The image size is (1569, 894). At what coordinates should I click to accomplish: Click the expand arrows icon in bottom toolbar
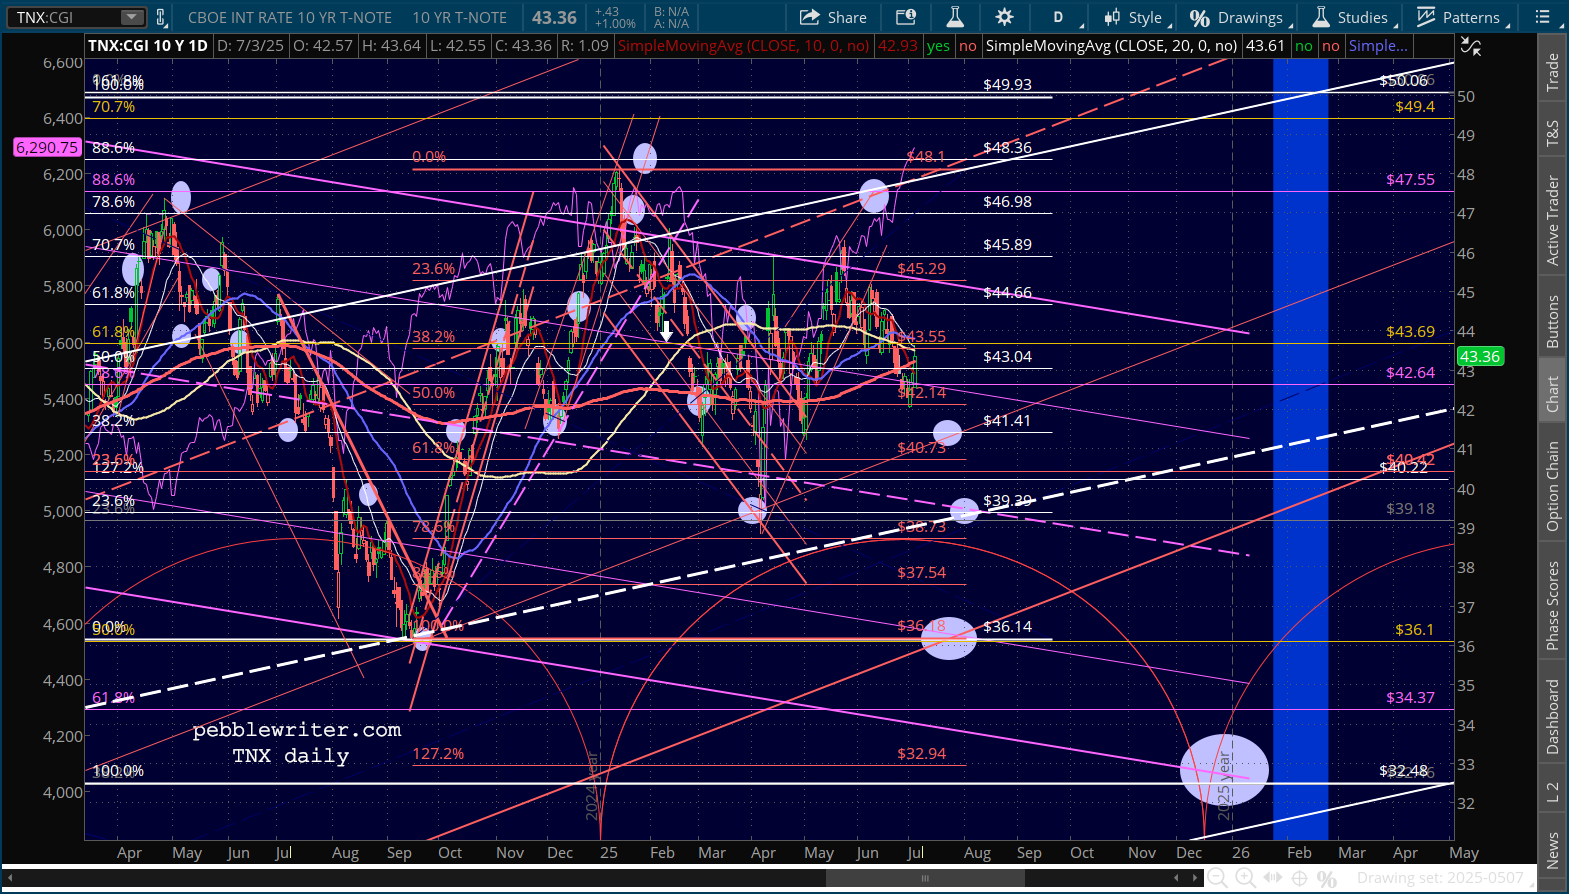(x=1272, y=878)
